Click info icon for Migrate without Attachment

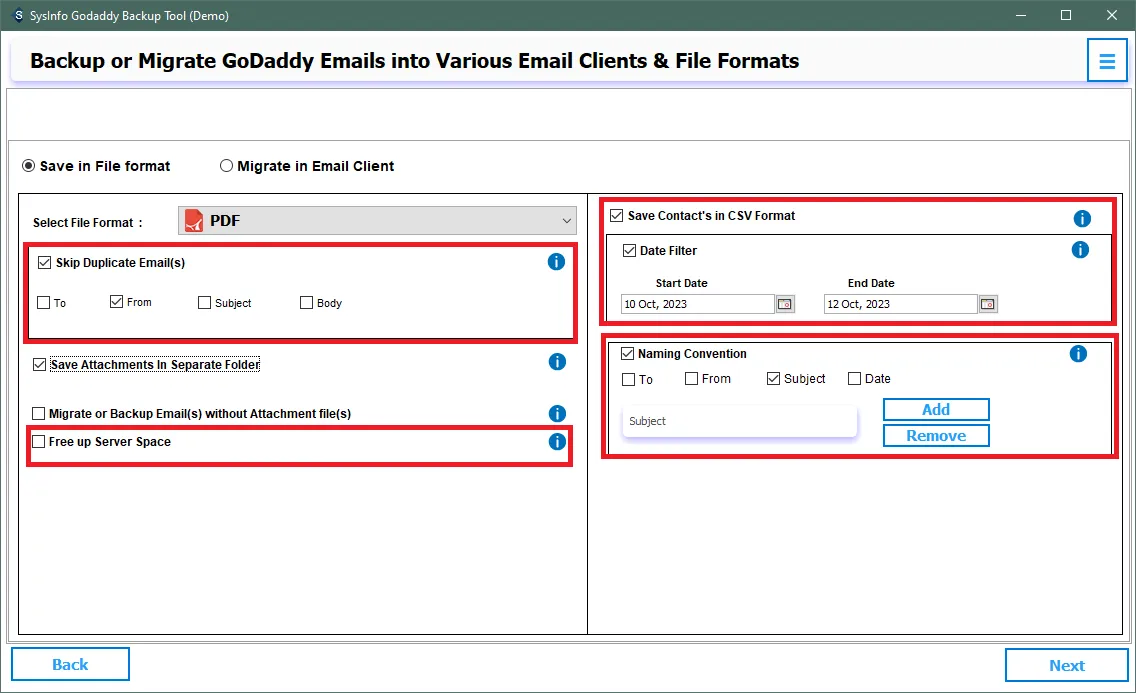[x=557, y=413]
